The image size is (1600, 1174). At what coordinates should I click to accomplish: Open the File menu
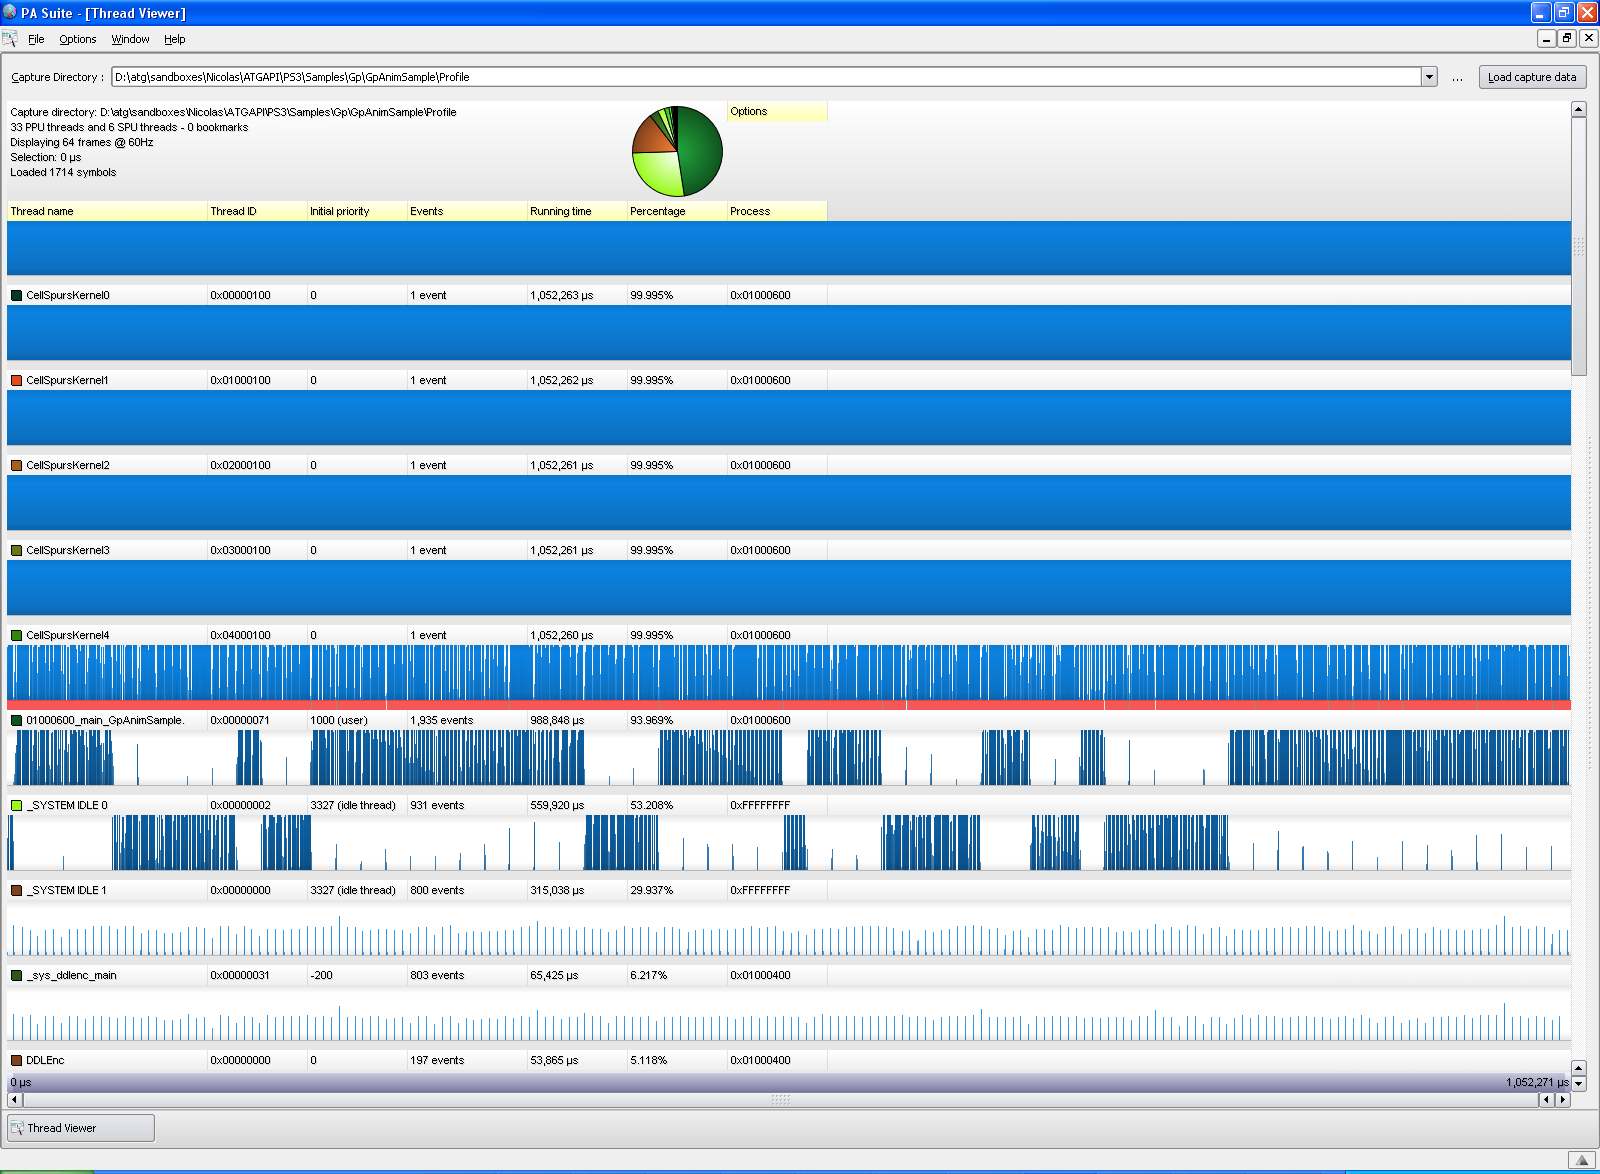36,39
